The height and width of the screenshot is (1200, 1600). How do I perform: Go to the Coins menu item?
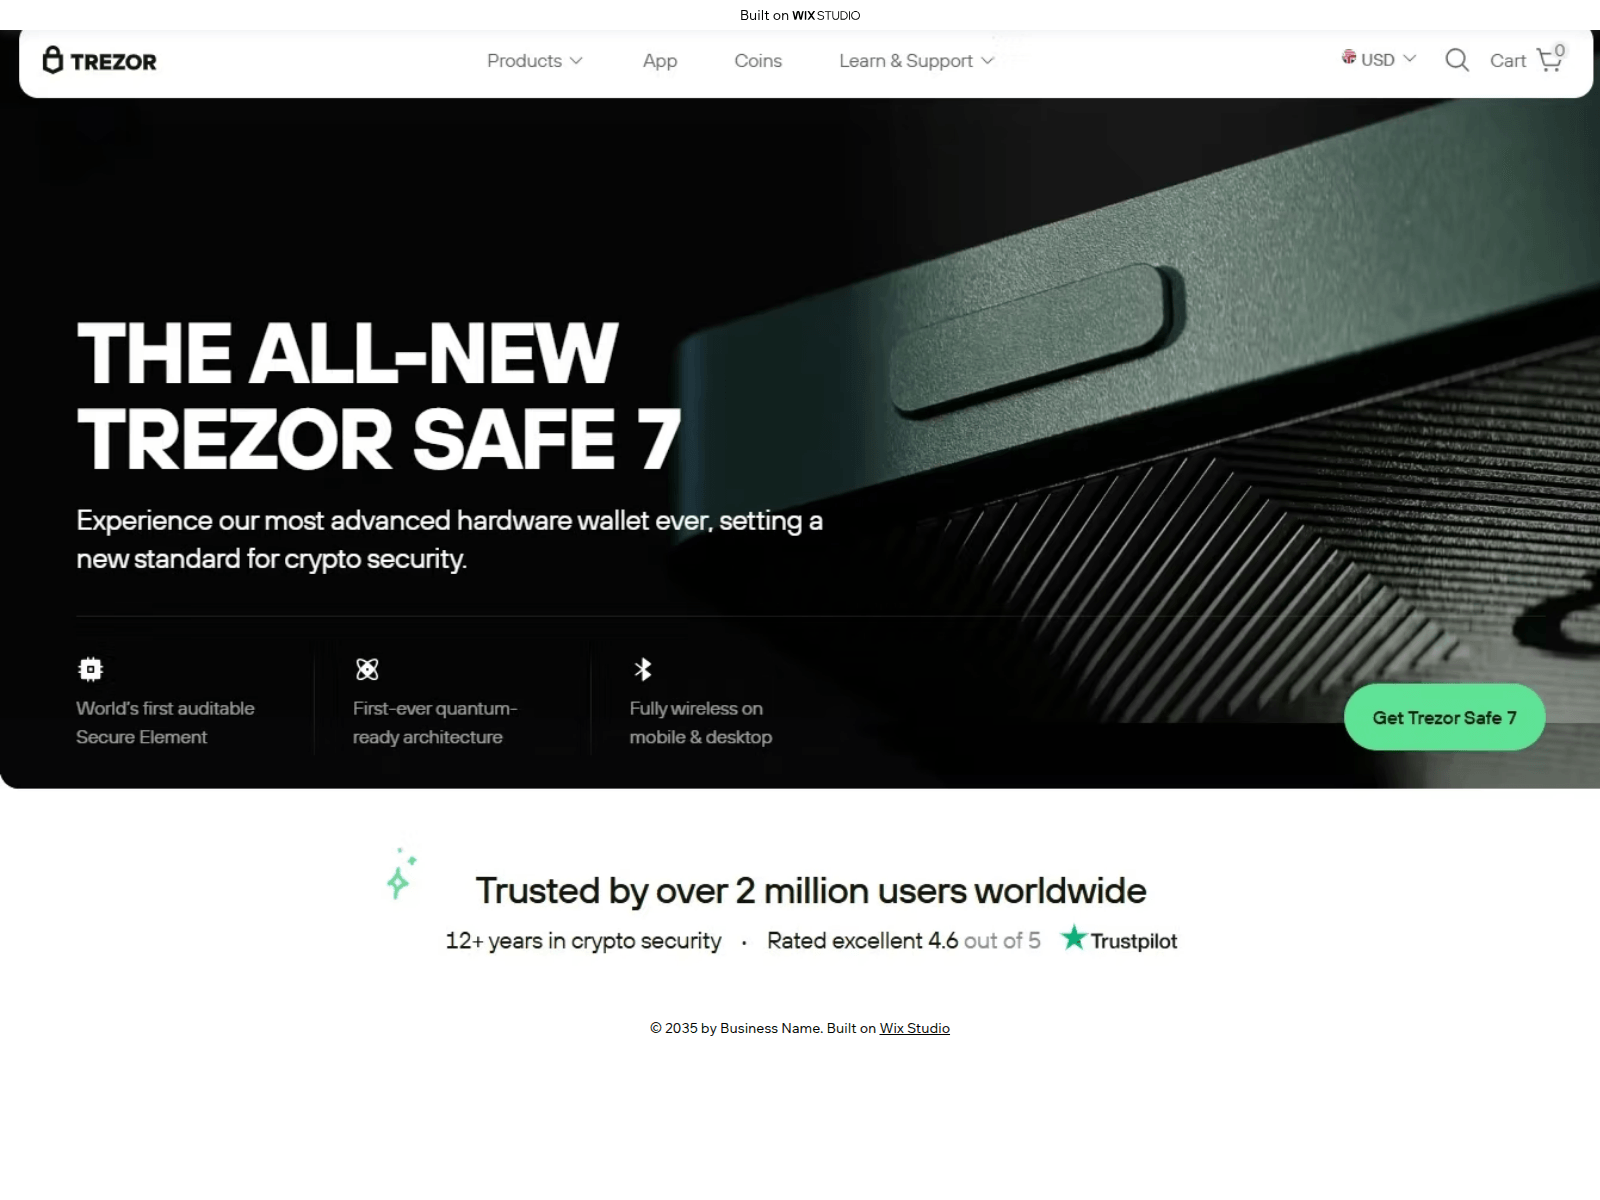758,61
